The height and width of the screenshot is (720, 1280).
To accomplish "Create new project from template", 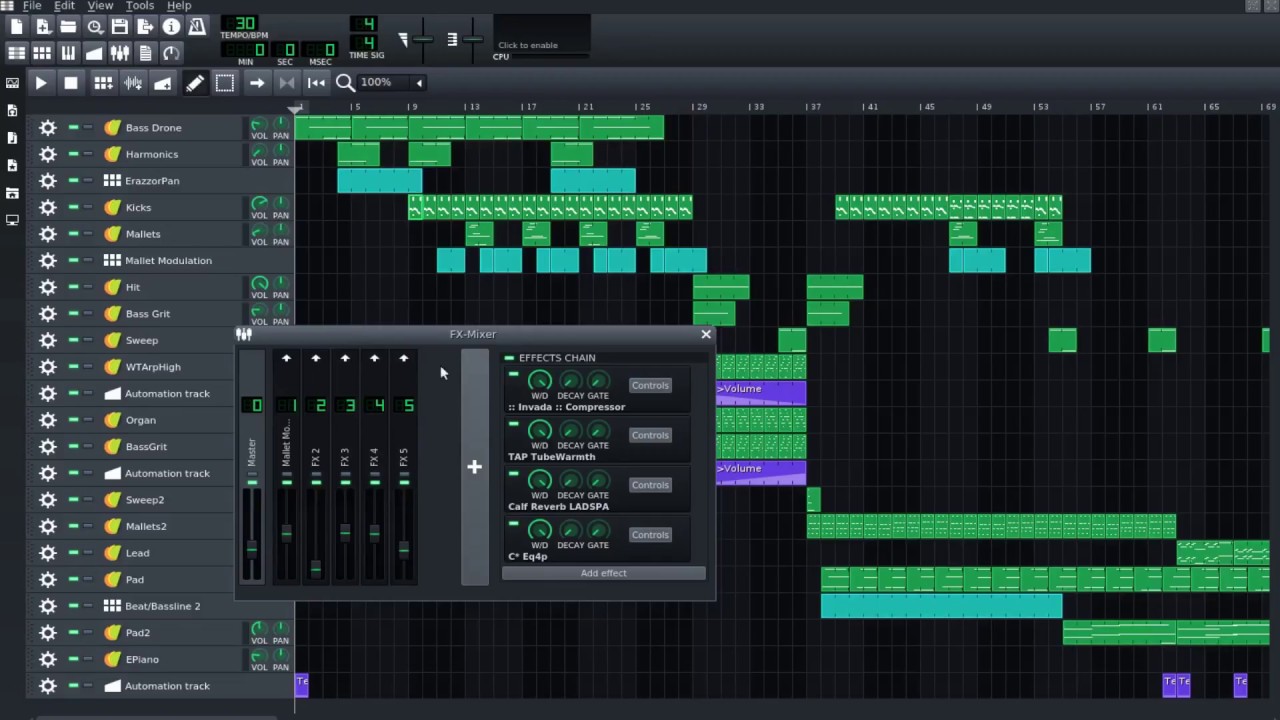I will click(43, 27).
